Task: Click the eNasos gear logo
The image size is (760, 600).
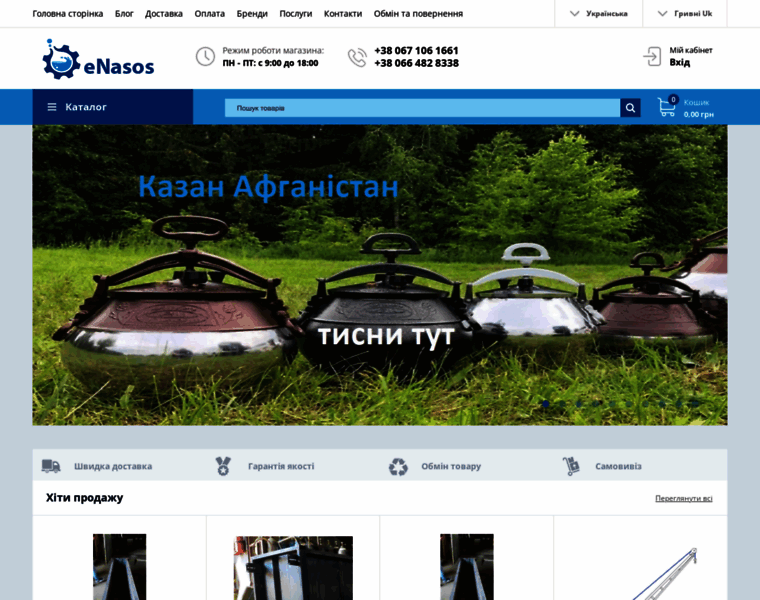Action: pyautogui.click(x=61, y=60)
